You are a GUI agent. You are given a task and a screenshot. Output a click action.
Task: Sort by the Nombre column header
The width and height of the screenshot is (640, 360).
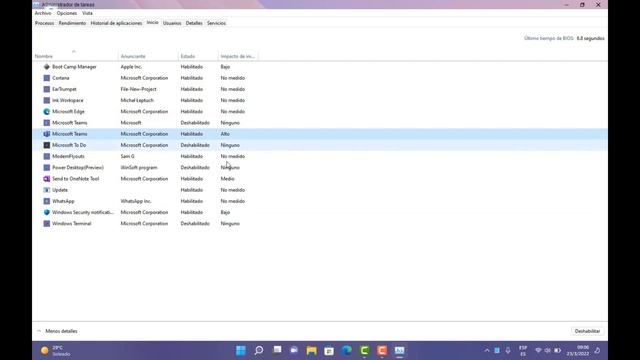[x=76, y=56]
